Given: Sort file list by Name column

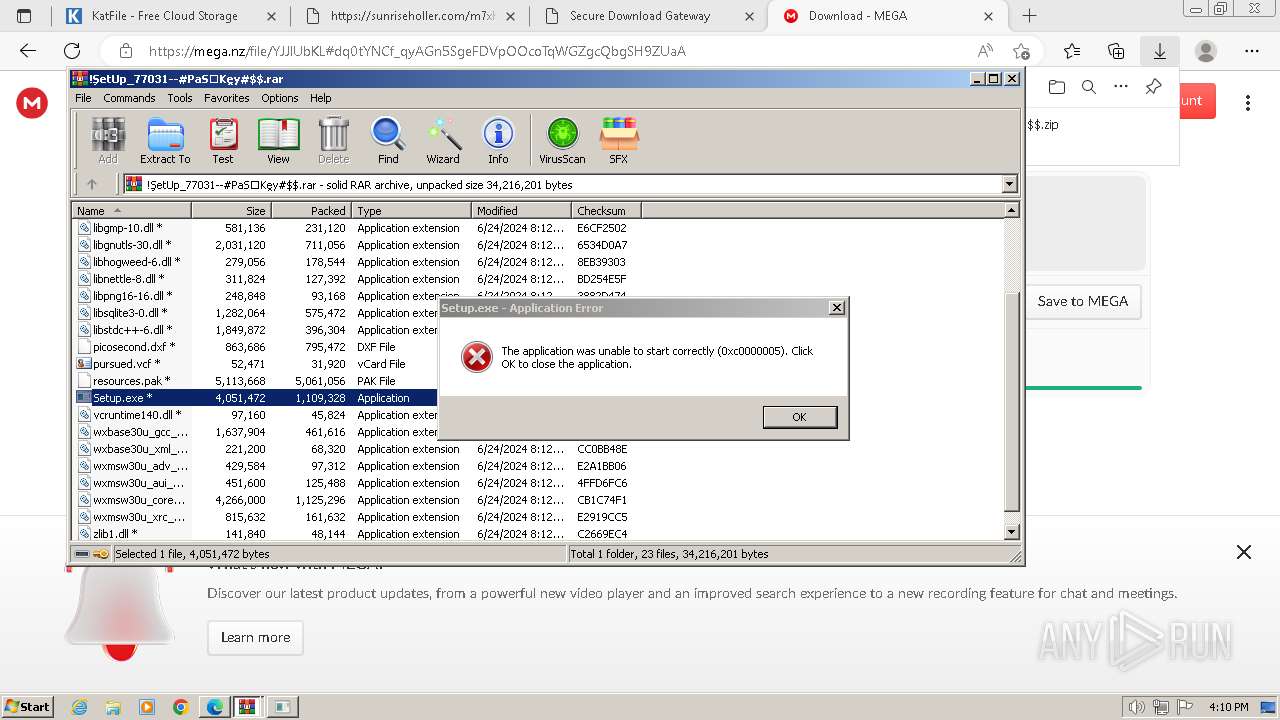Looking at the screenshot, I should click(x=131, y=210).
